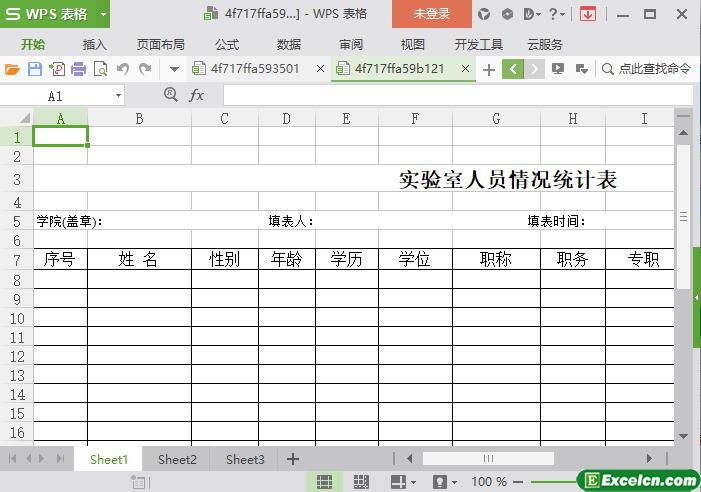Click the fx insert function icon
701x492 pixels.
click(196, 95)
